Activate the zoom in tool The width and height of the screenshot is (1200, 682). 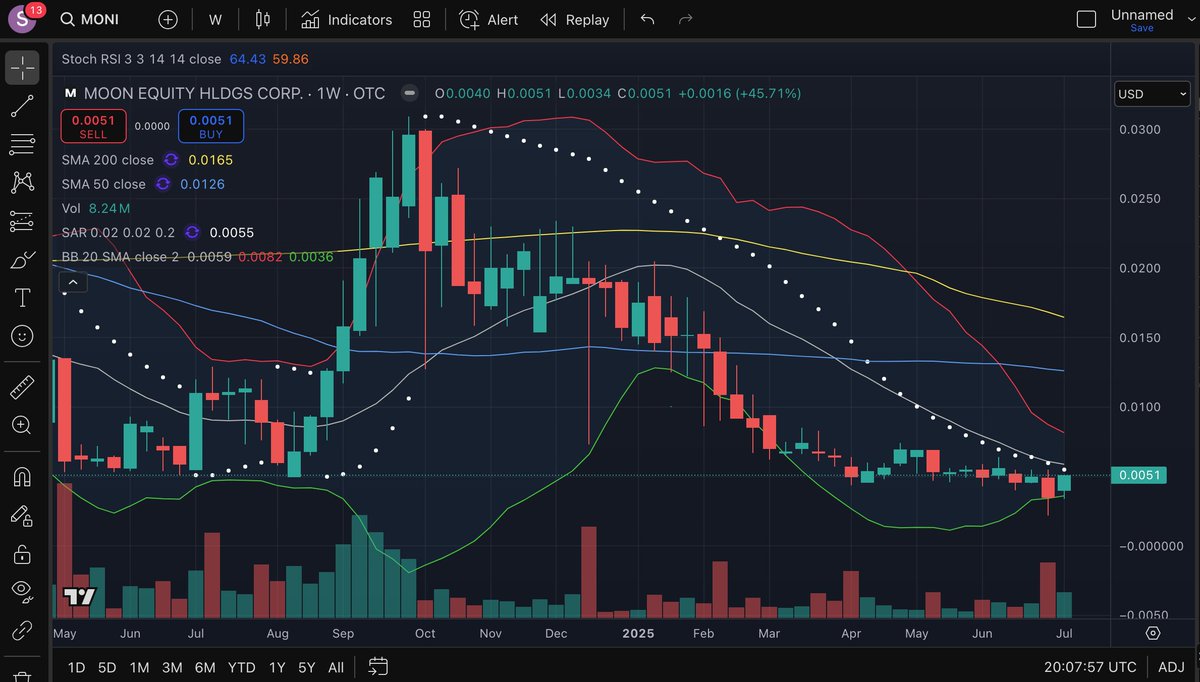tap(22, 425)
